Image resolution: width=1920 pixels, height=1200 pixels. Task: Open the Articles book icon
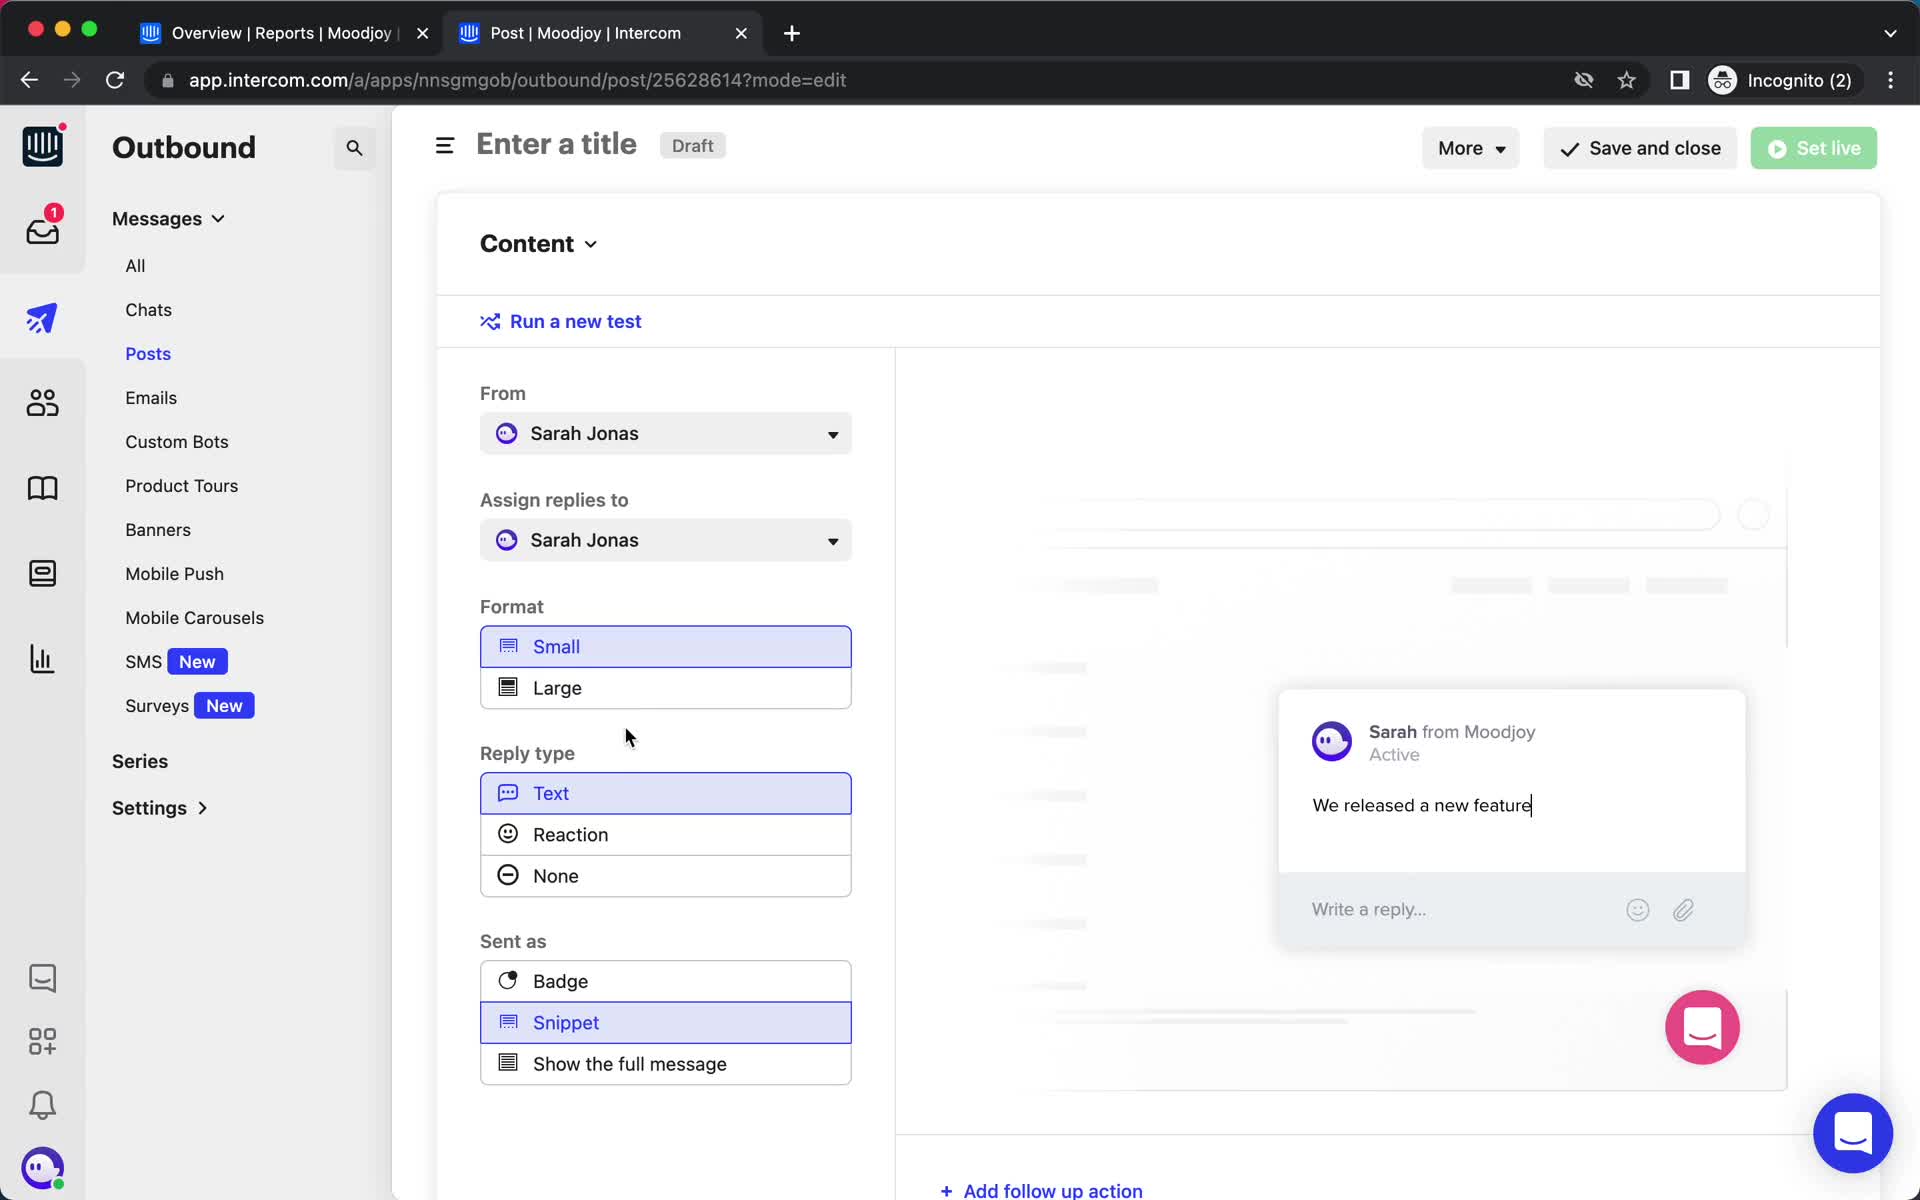pyautogui.click(x=42, y=488)
